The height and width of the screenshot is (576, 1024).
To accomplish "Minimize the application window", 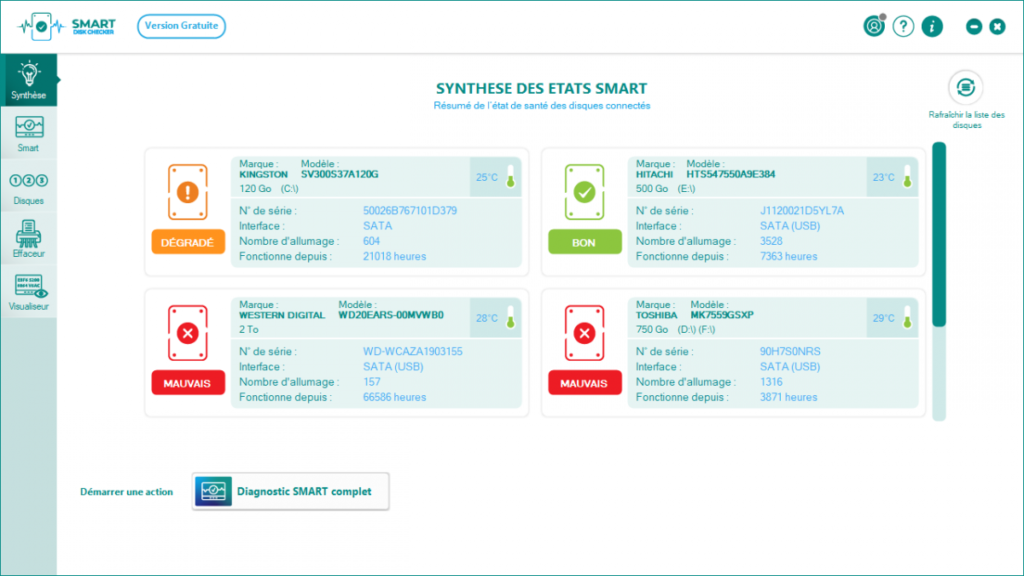I will tap(974, 26).
